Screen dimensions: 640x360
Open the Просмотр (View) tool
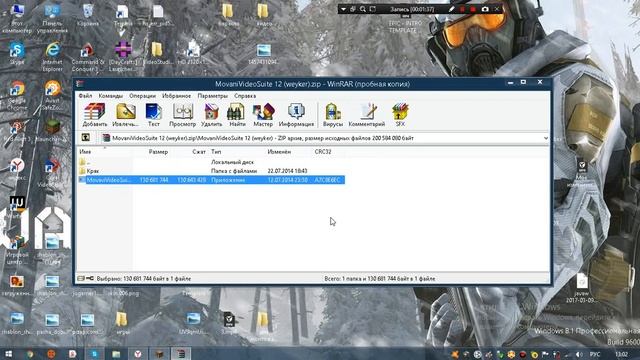coord(182,115)
